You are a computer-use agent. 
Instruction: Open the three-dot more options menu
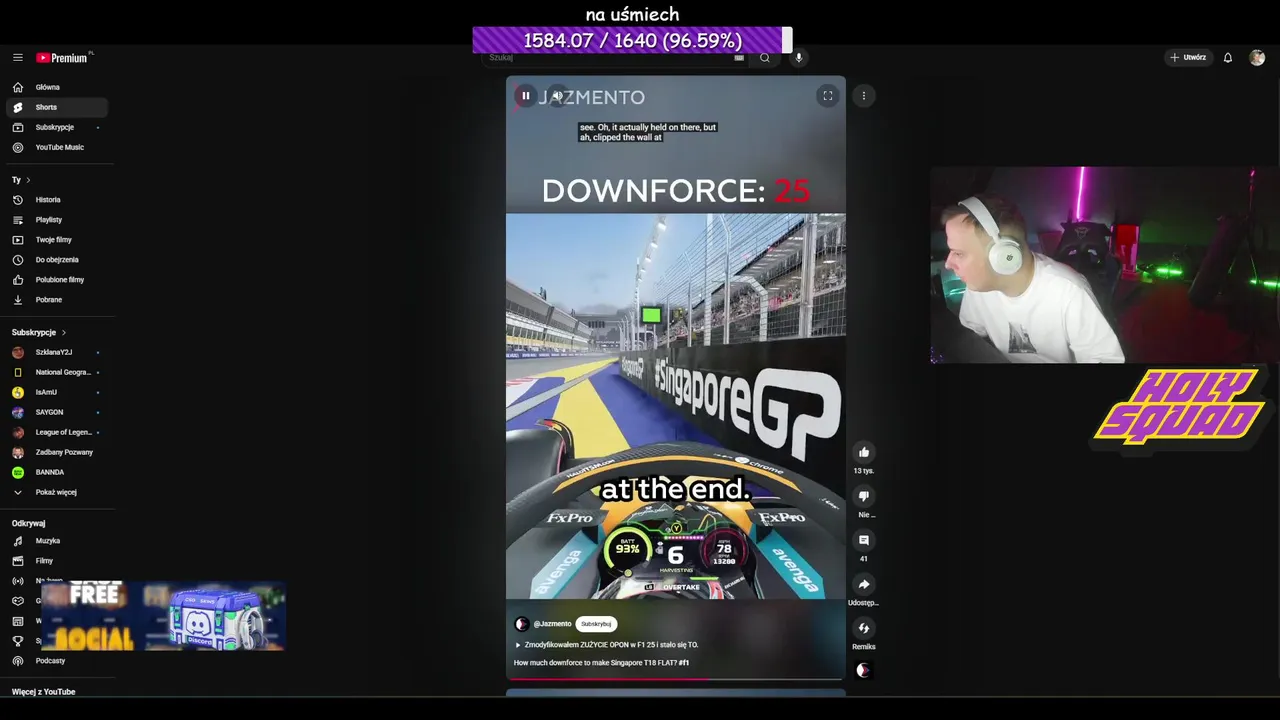(864, 96)
